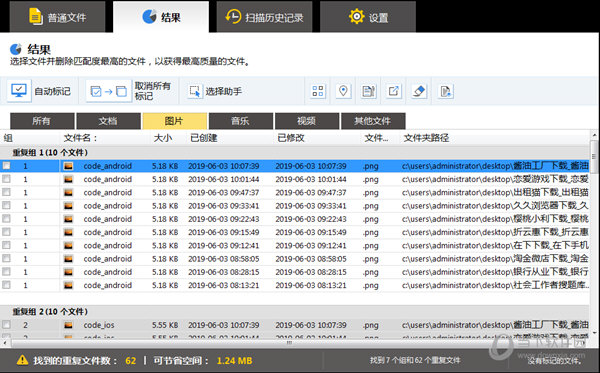Sort by the 大小 column header

click(163, 138)
